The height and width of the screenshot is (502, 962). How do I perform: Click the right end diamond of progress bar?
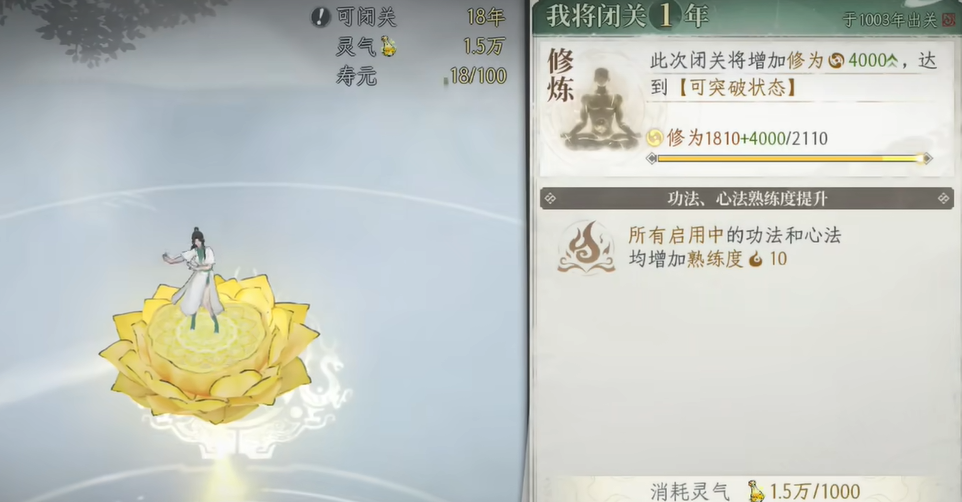point(927,158)
